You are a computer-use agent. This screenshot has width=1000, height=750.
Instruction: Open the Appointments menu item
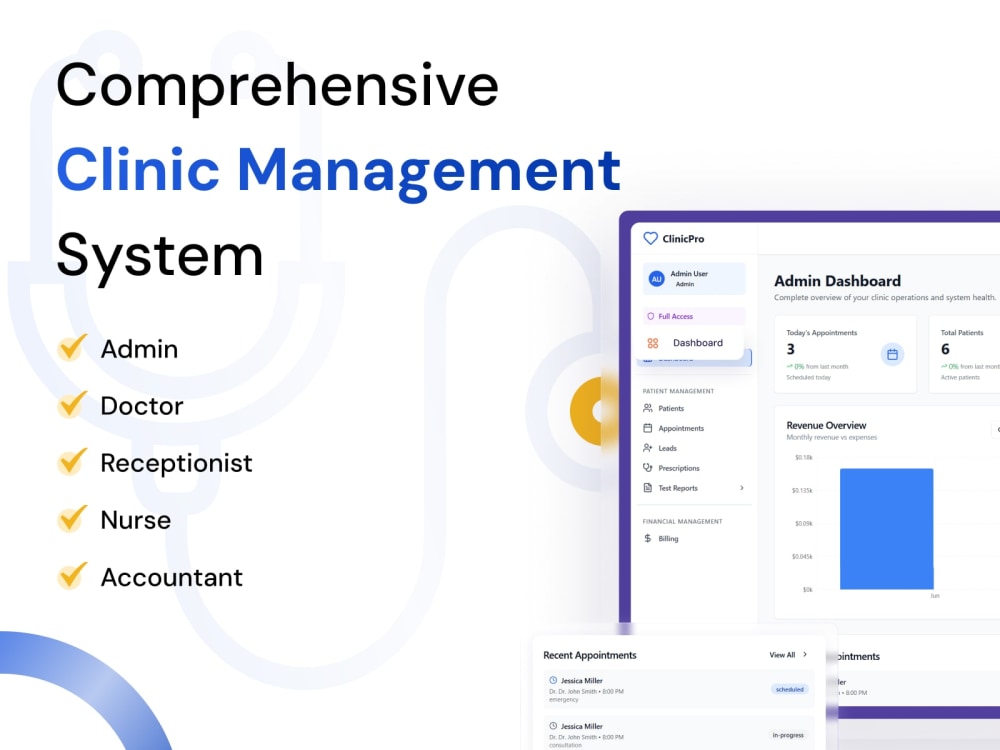pos(694,428)
